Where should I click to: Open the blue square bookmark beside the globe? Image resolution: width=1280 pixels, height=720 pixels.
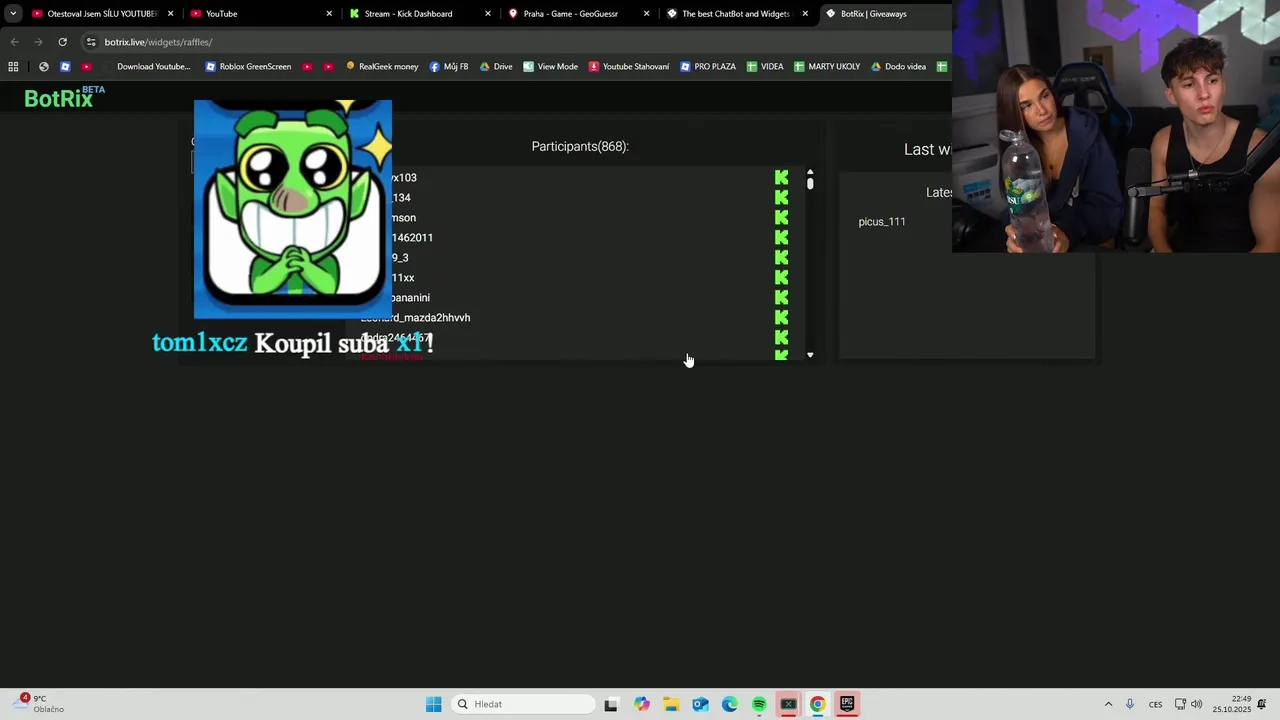point(65,67)
